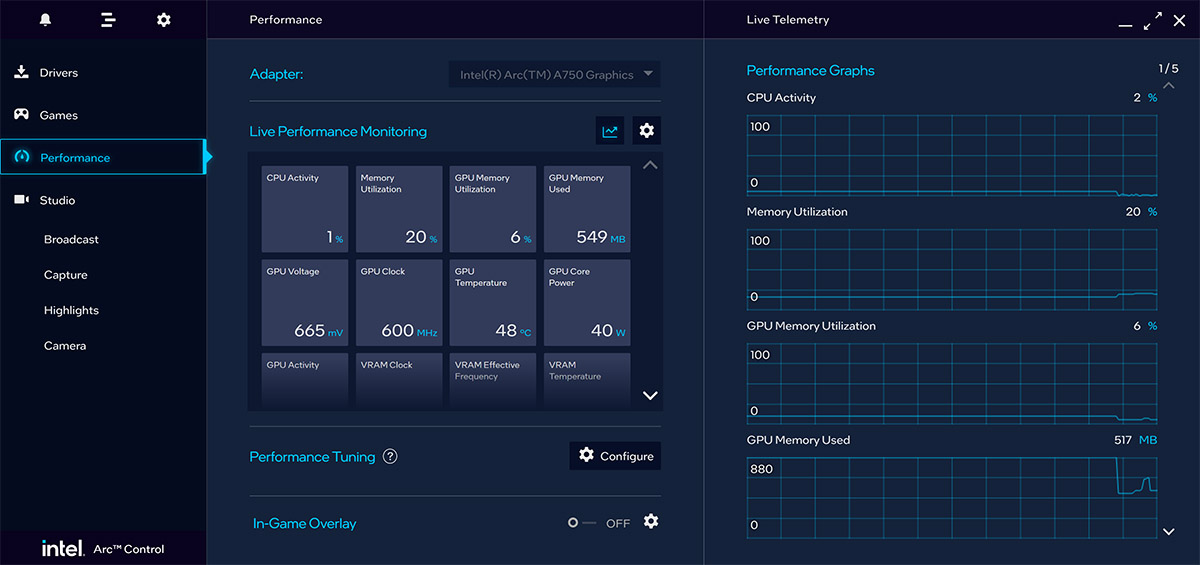
Task: Click the Performance Tuning help icon
Action: (x=390, y=457)
